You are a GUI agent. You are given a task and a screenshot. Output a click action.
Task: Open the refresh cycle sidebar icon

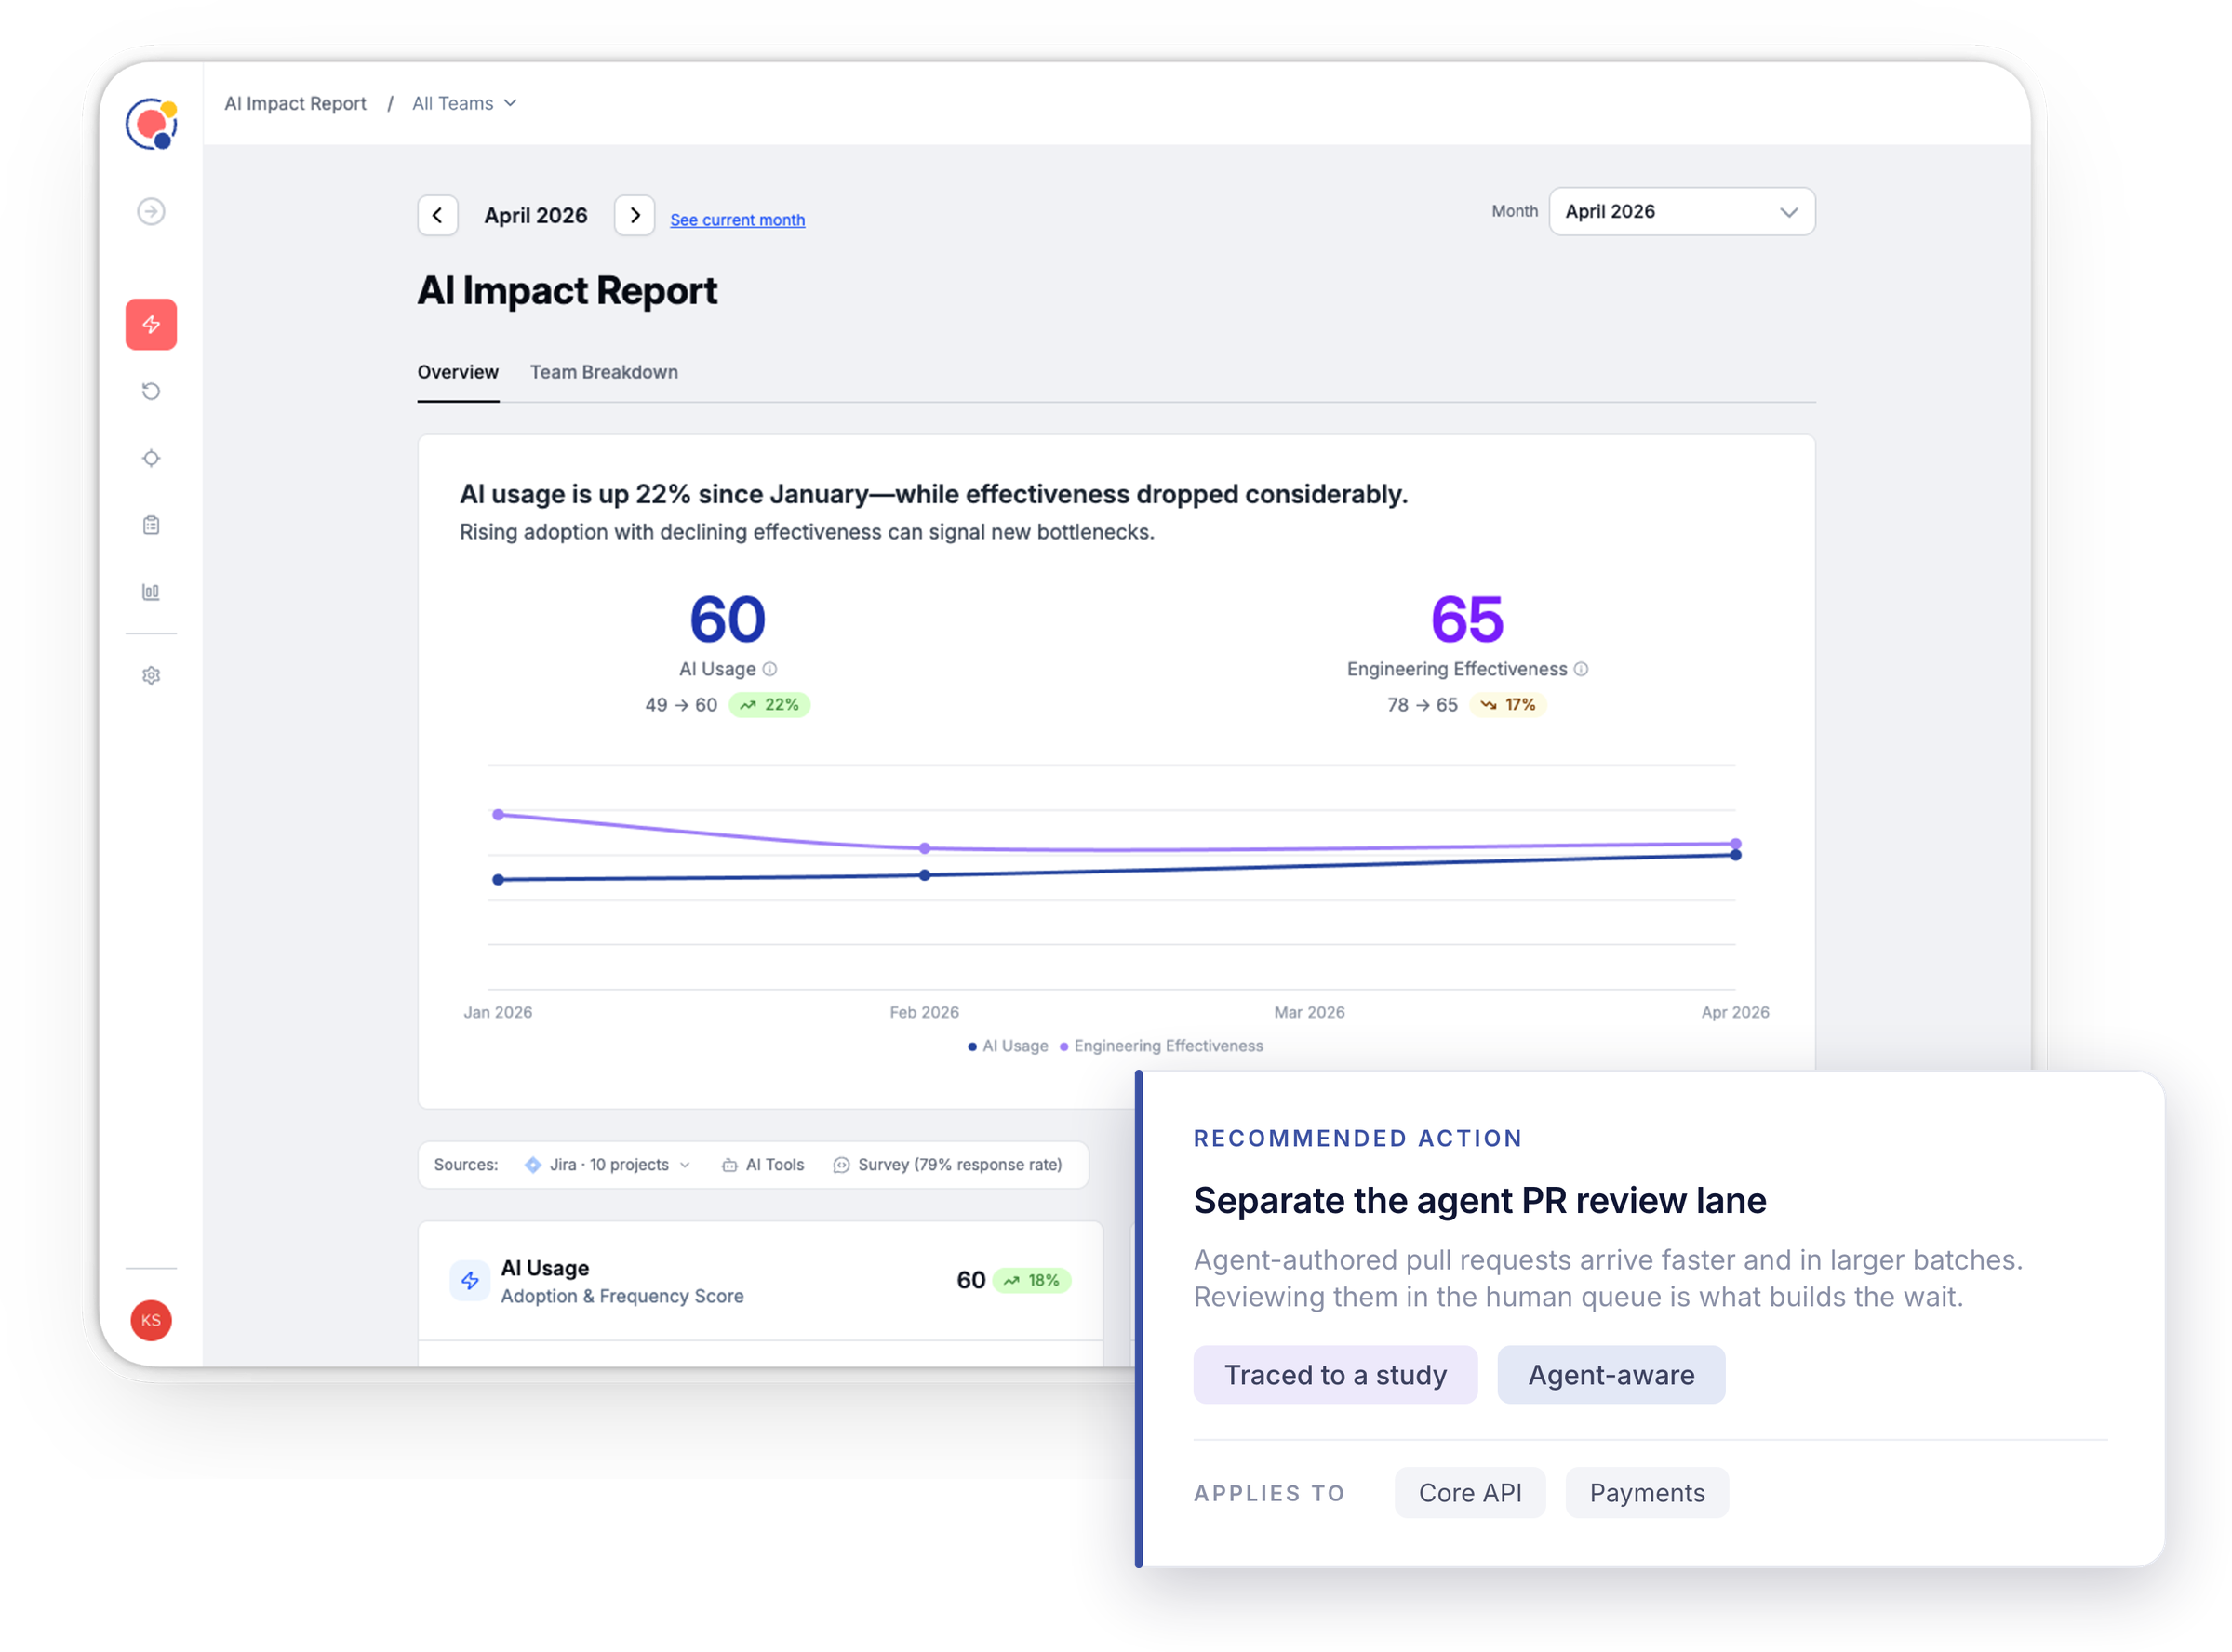151,391
